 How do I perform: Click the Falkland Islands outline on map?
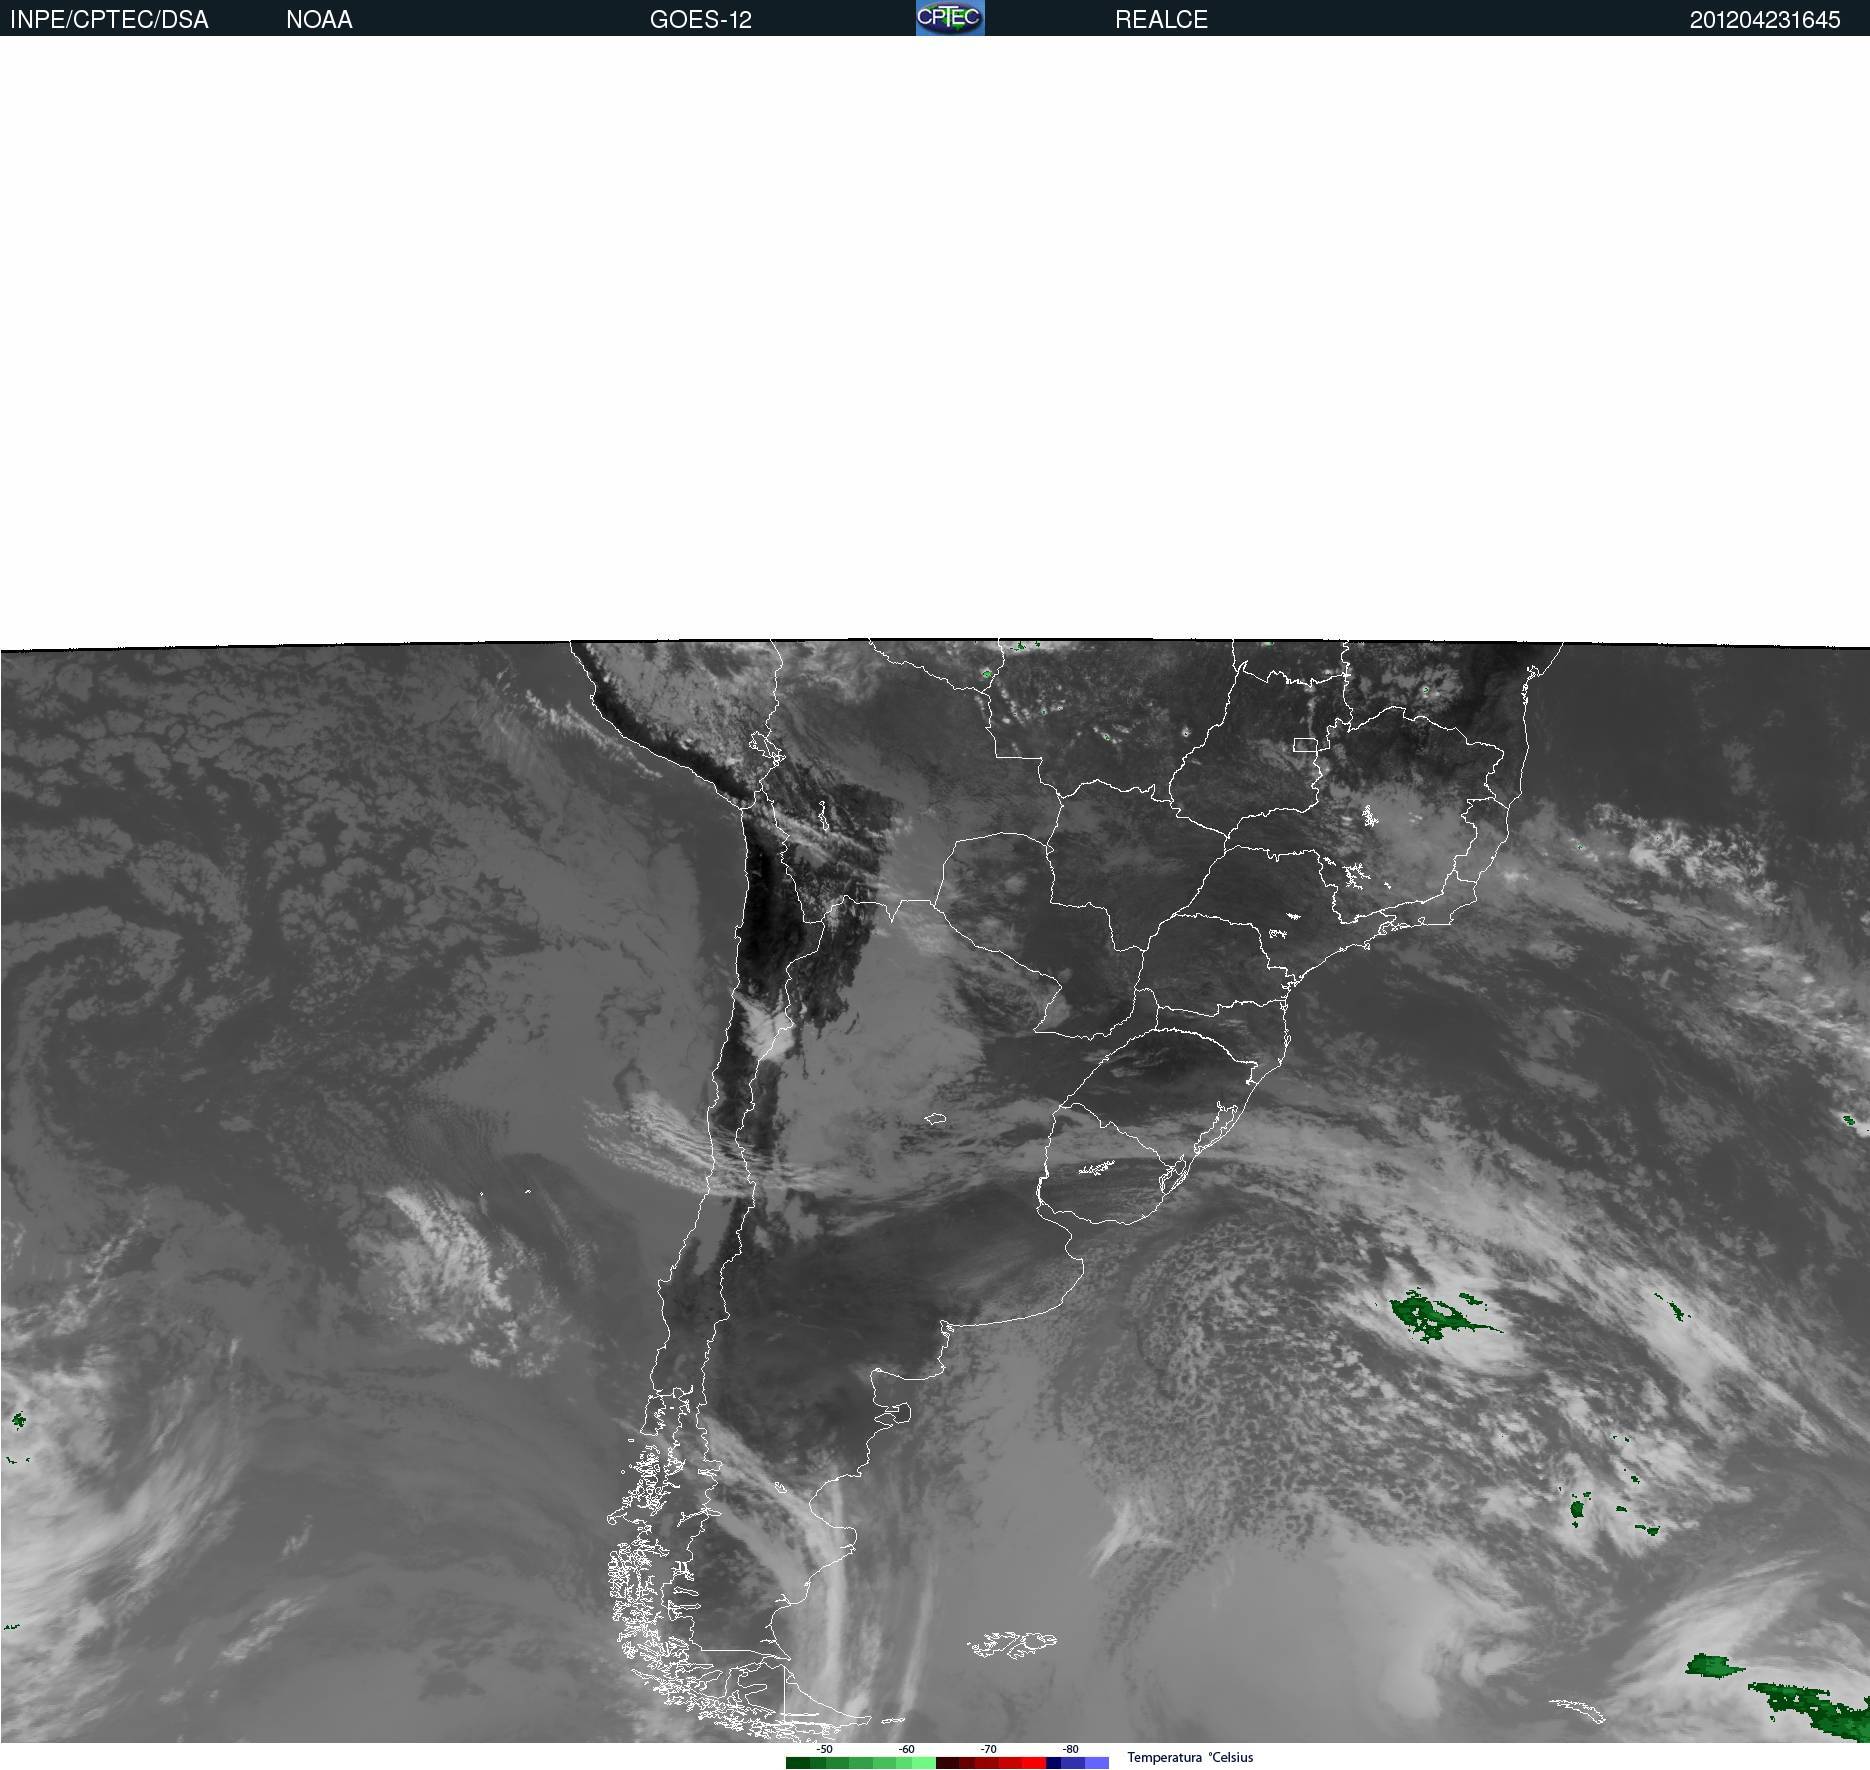coord(1012,1644)
